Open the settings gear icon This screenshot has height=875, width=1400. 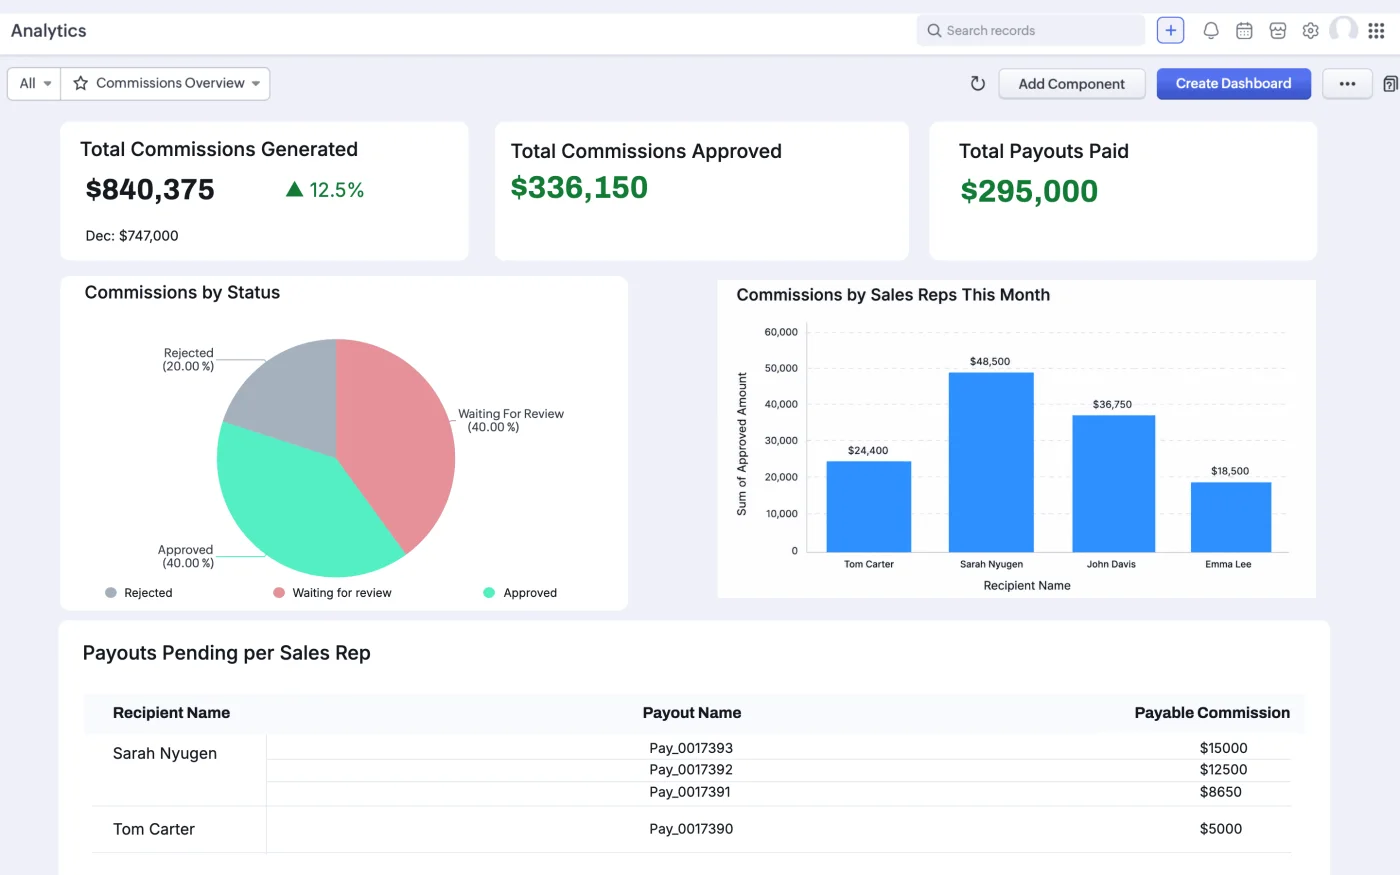pos(1311,31)
